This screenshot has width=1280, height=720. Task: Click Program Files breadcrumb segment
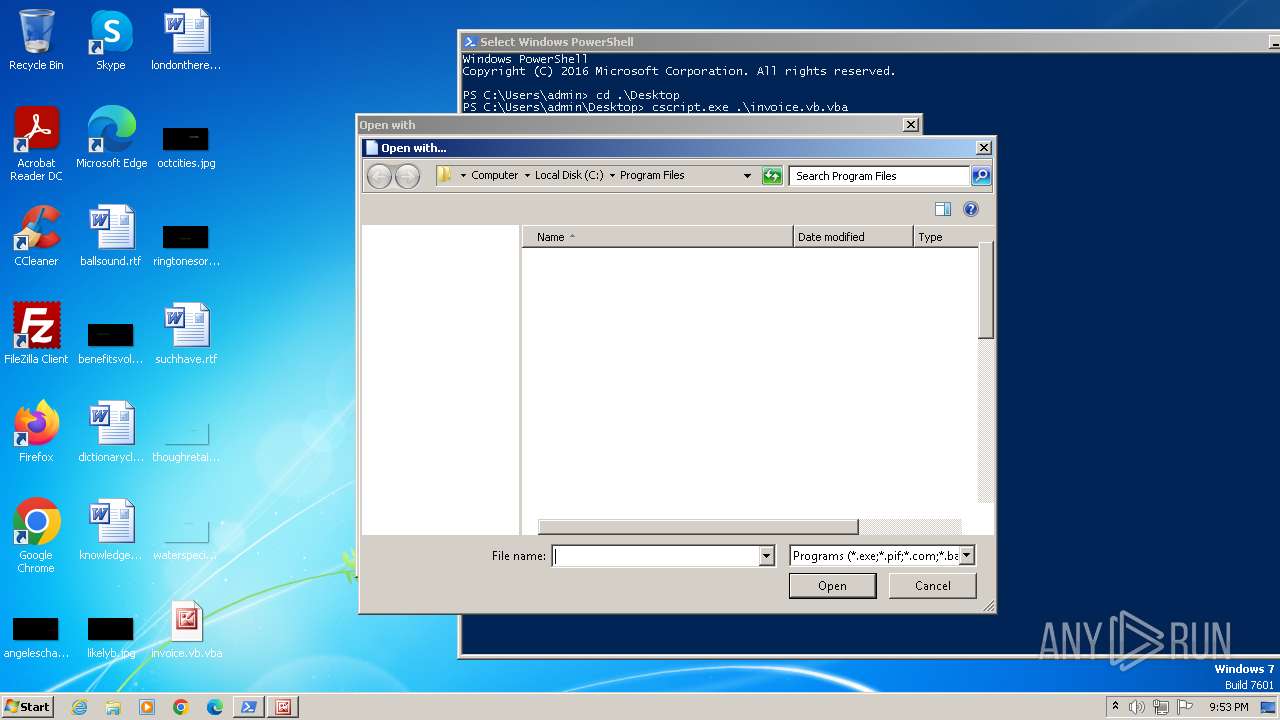652,176
